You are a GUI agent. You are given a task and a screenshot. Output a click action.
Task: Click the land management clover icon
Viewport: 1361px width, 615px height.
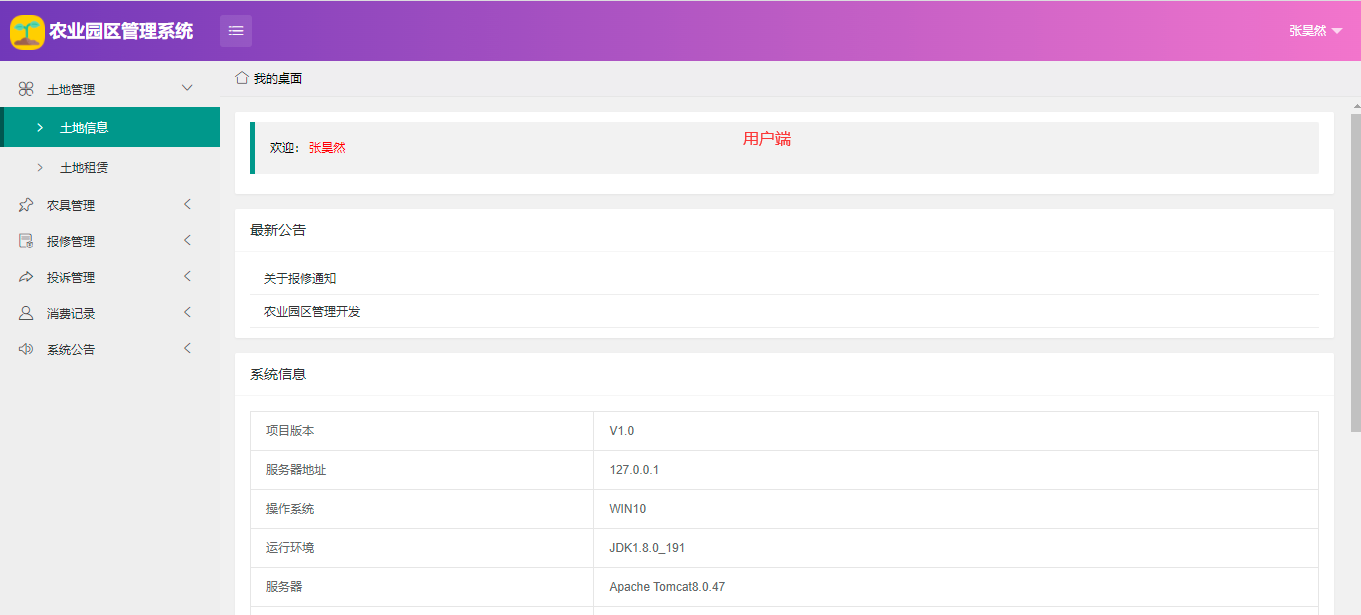[x=26, y=89]
